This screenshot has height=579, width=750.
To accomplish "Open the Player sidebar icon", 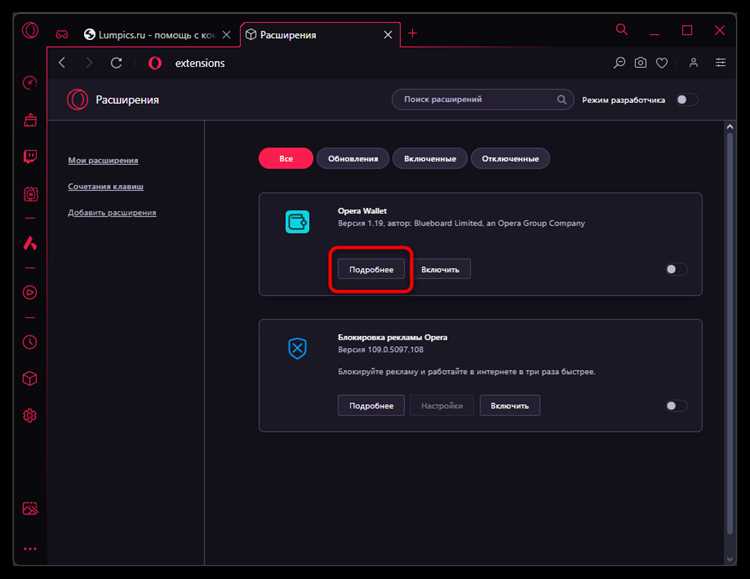I will click(30, 292).
